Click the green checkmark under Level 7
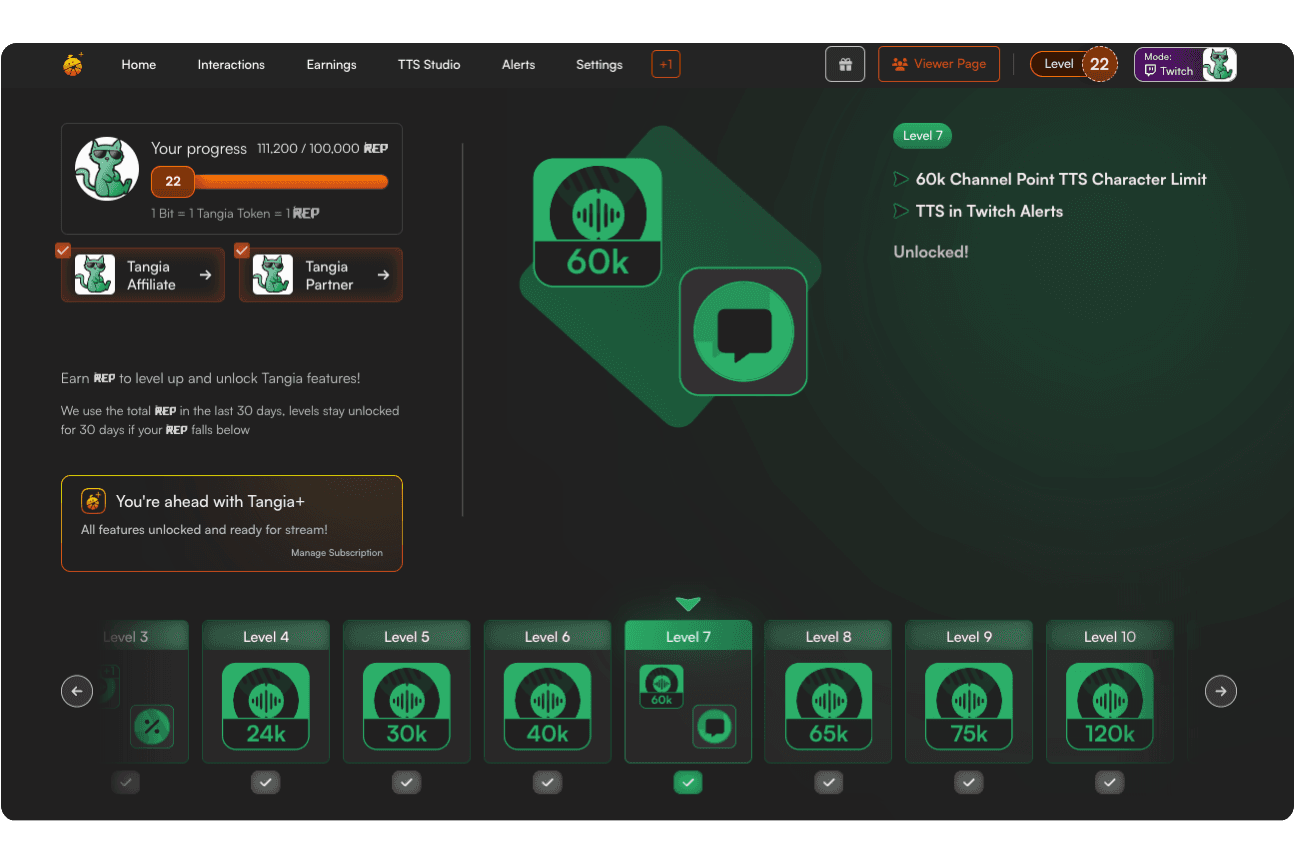Viewport: 1295px width, 864px height. [x=688, y=783]
